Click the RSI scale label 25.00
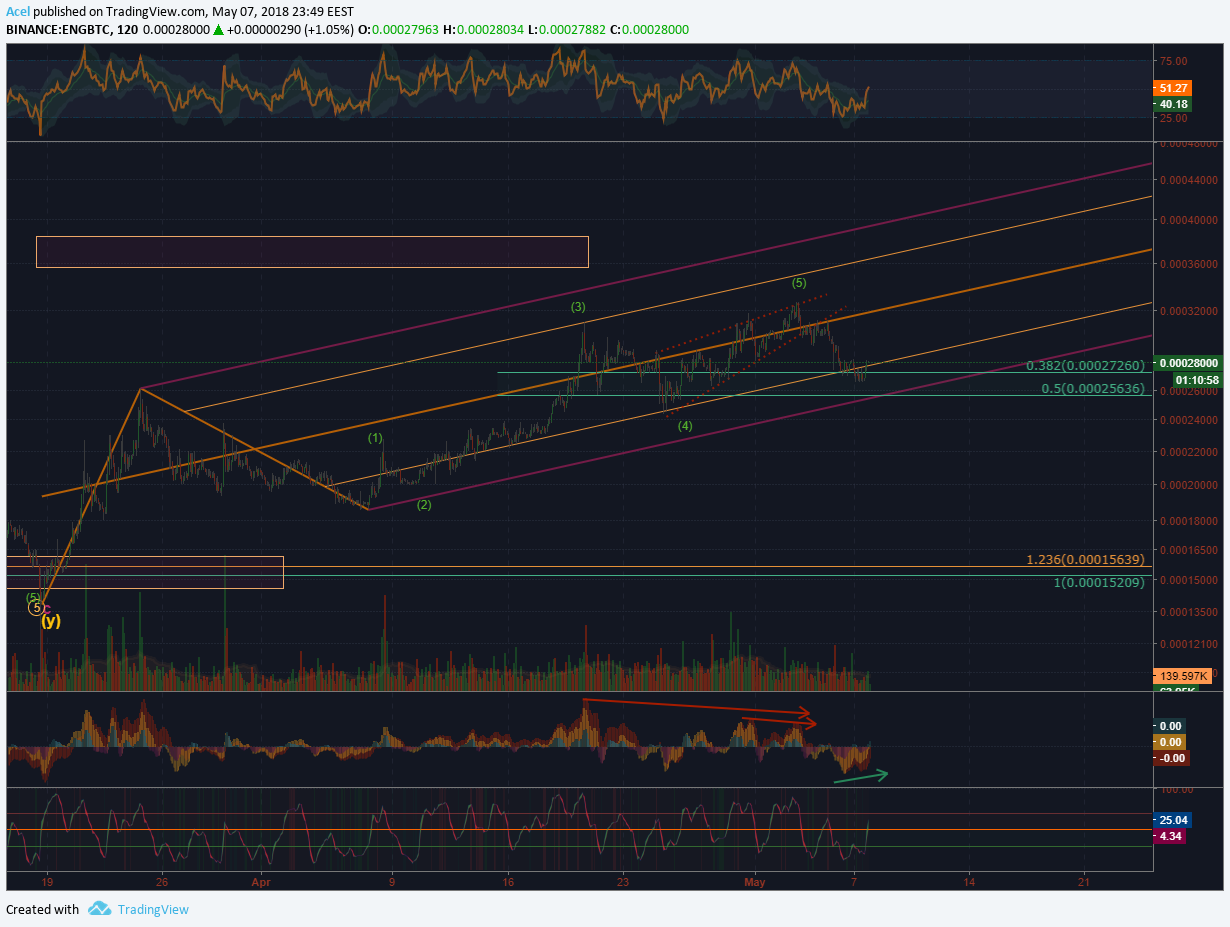This screenshot has height=927, width=1230. (x=1175, y=118)
